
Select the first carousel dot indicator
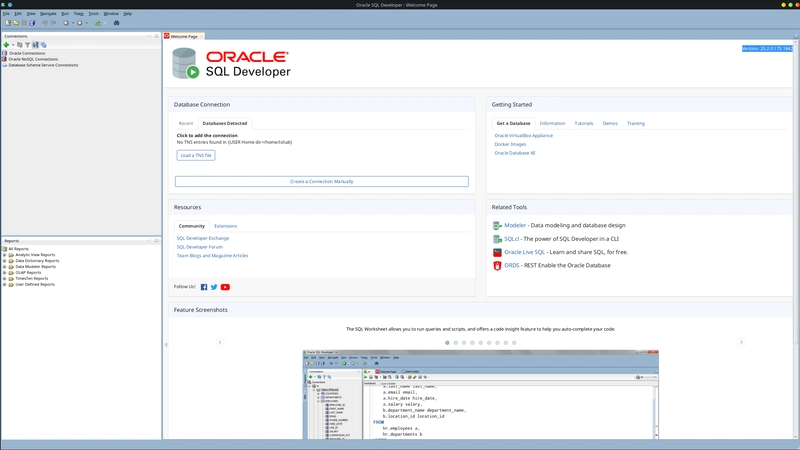point(447,343)
